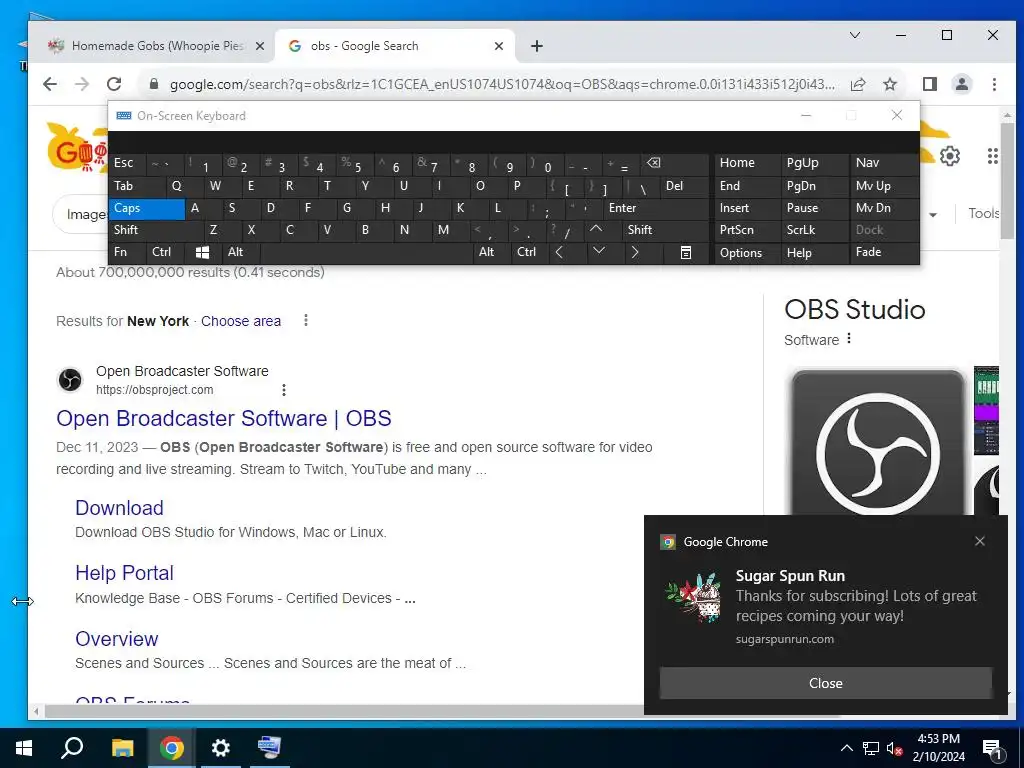Close the obs - Google Search tab
1024x768 pixels.
499,46
